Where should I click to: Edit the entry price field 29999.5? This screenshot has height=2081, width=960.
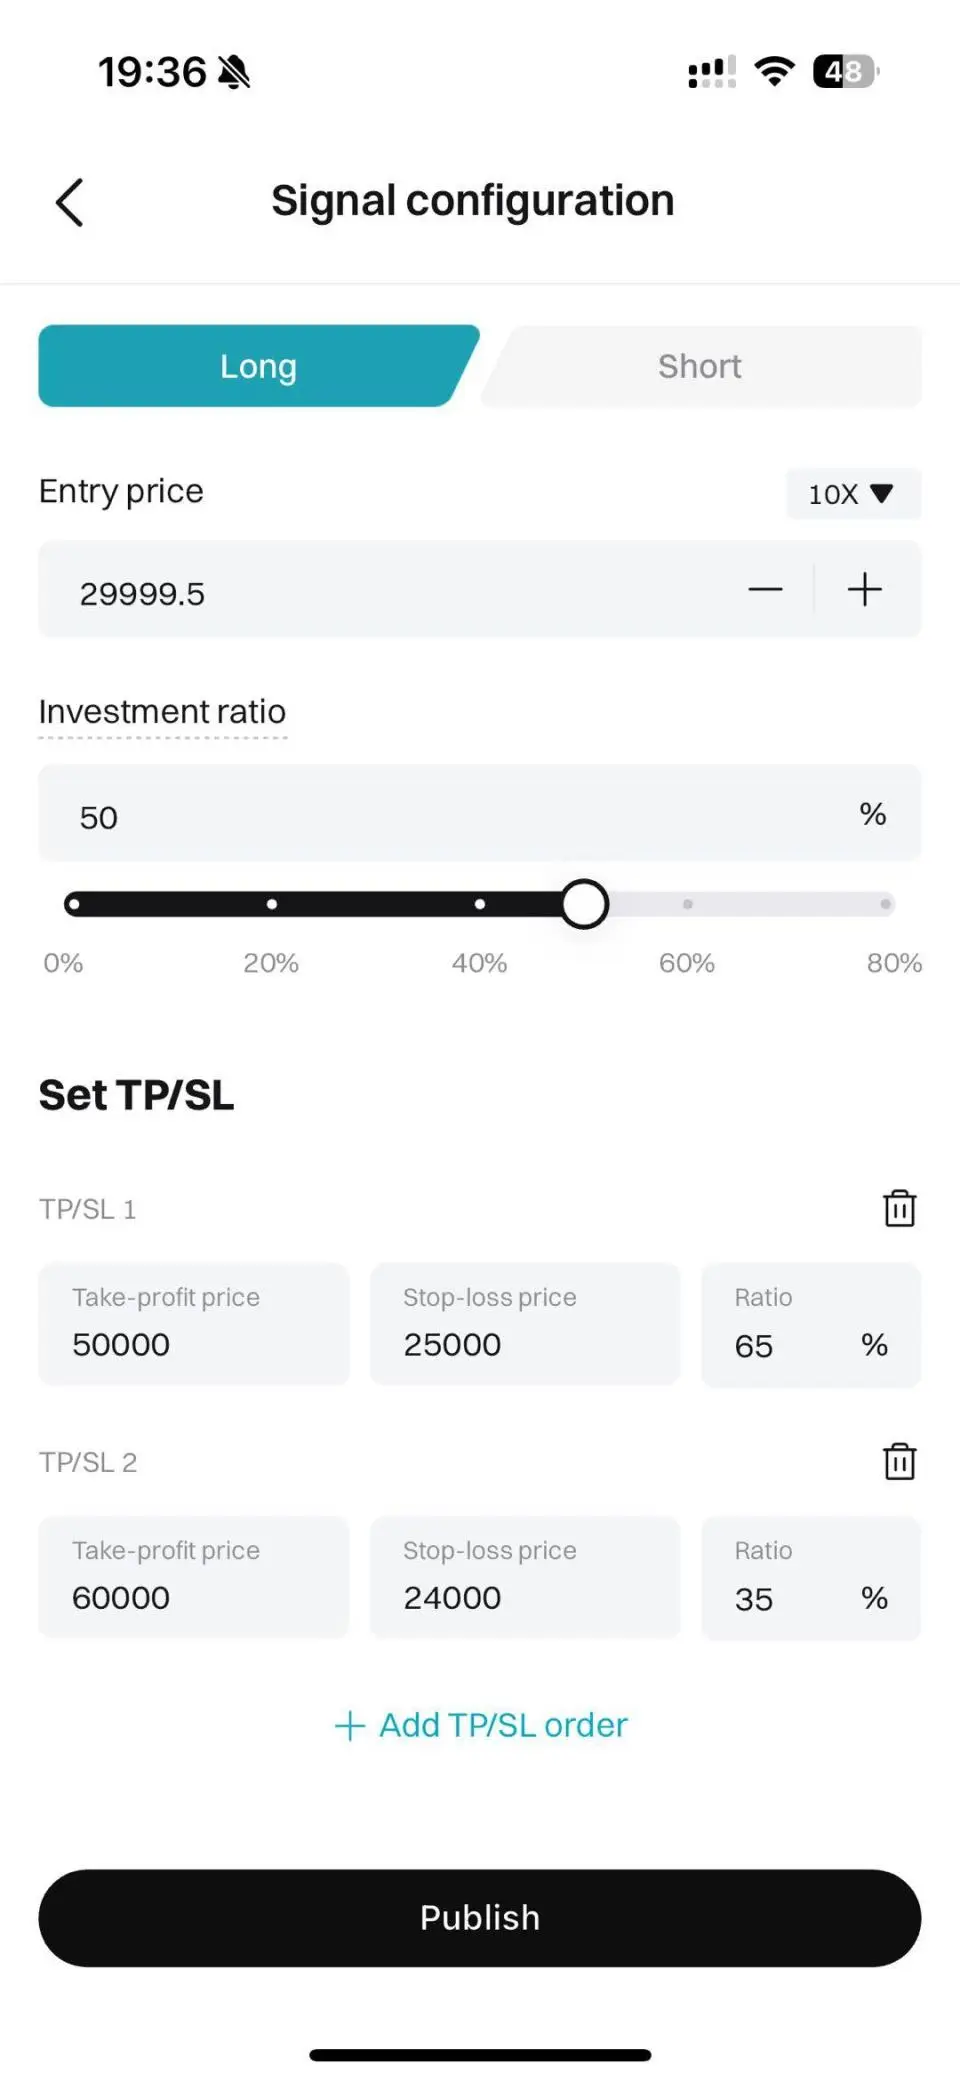[x=390, y=590]
